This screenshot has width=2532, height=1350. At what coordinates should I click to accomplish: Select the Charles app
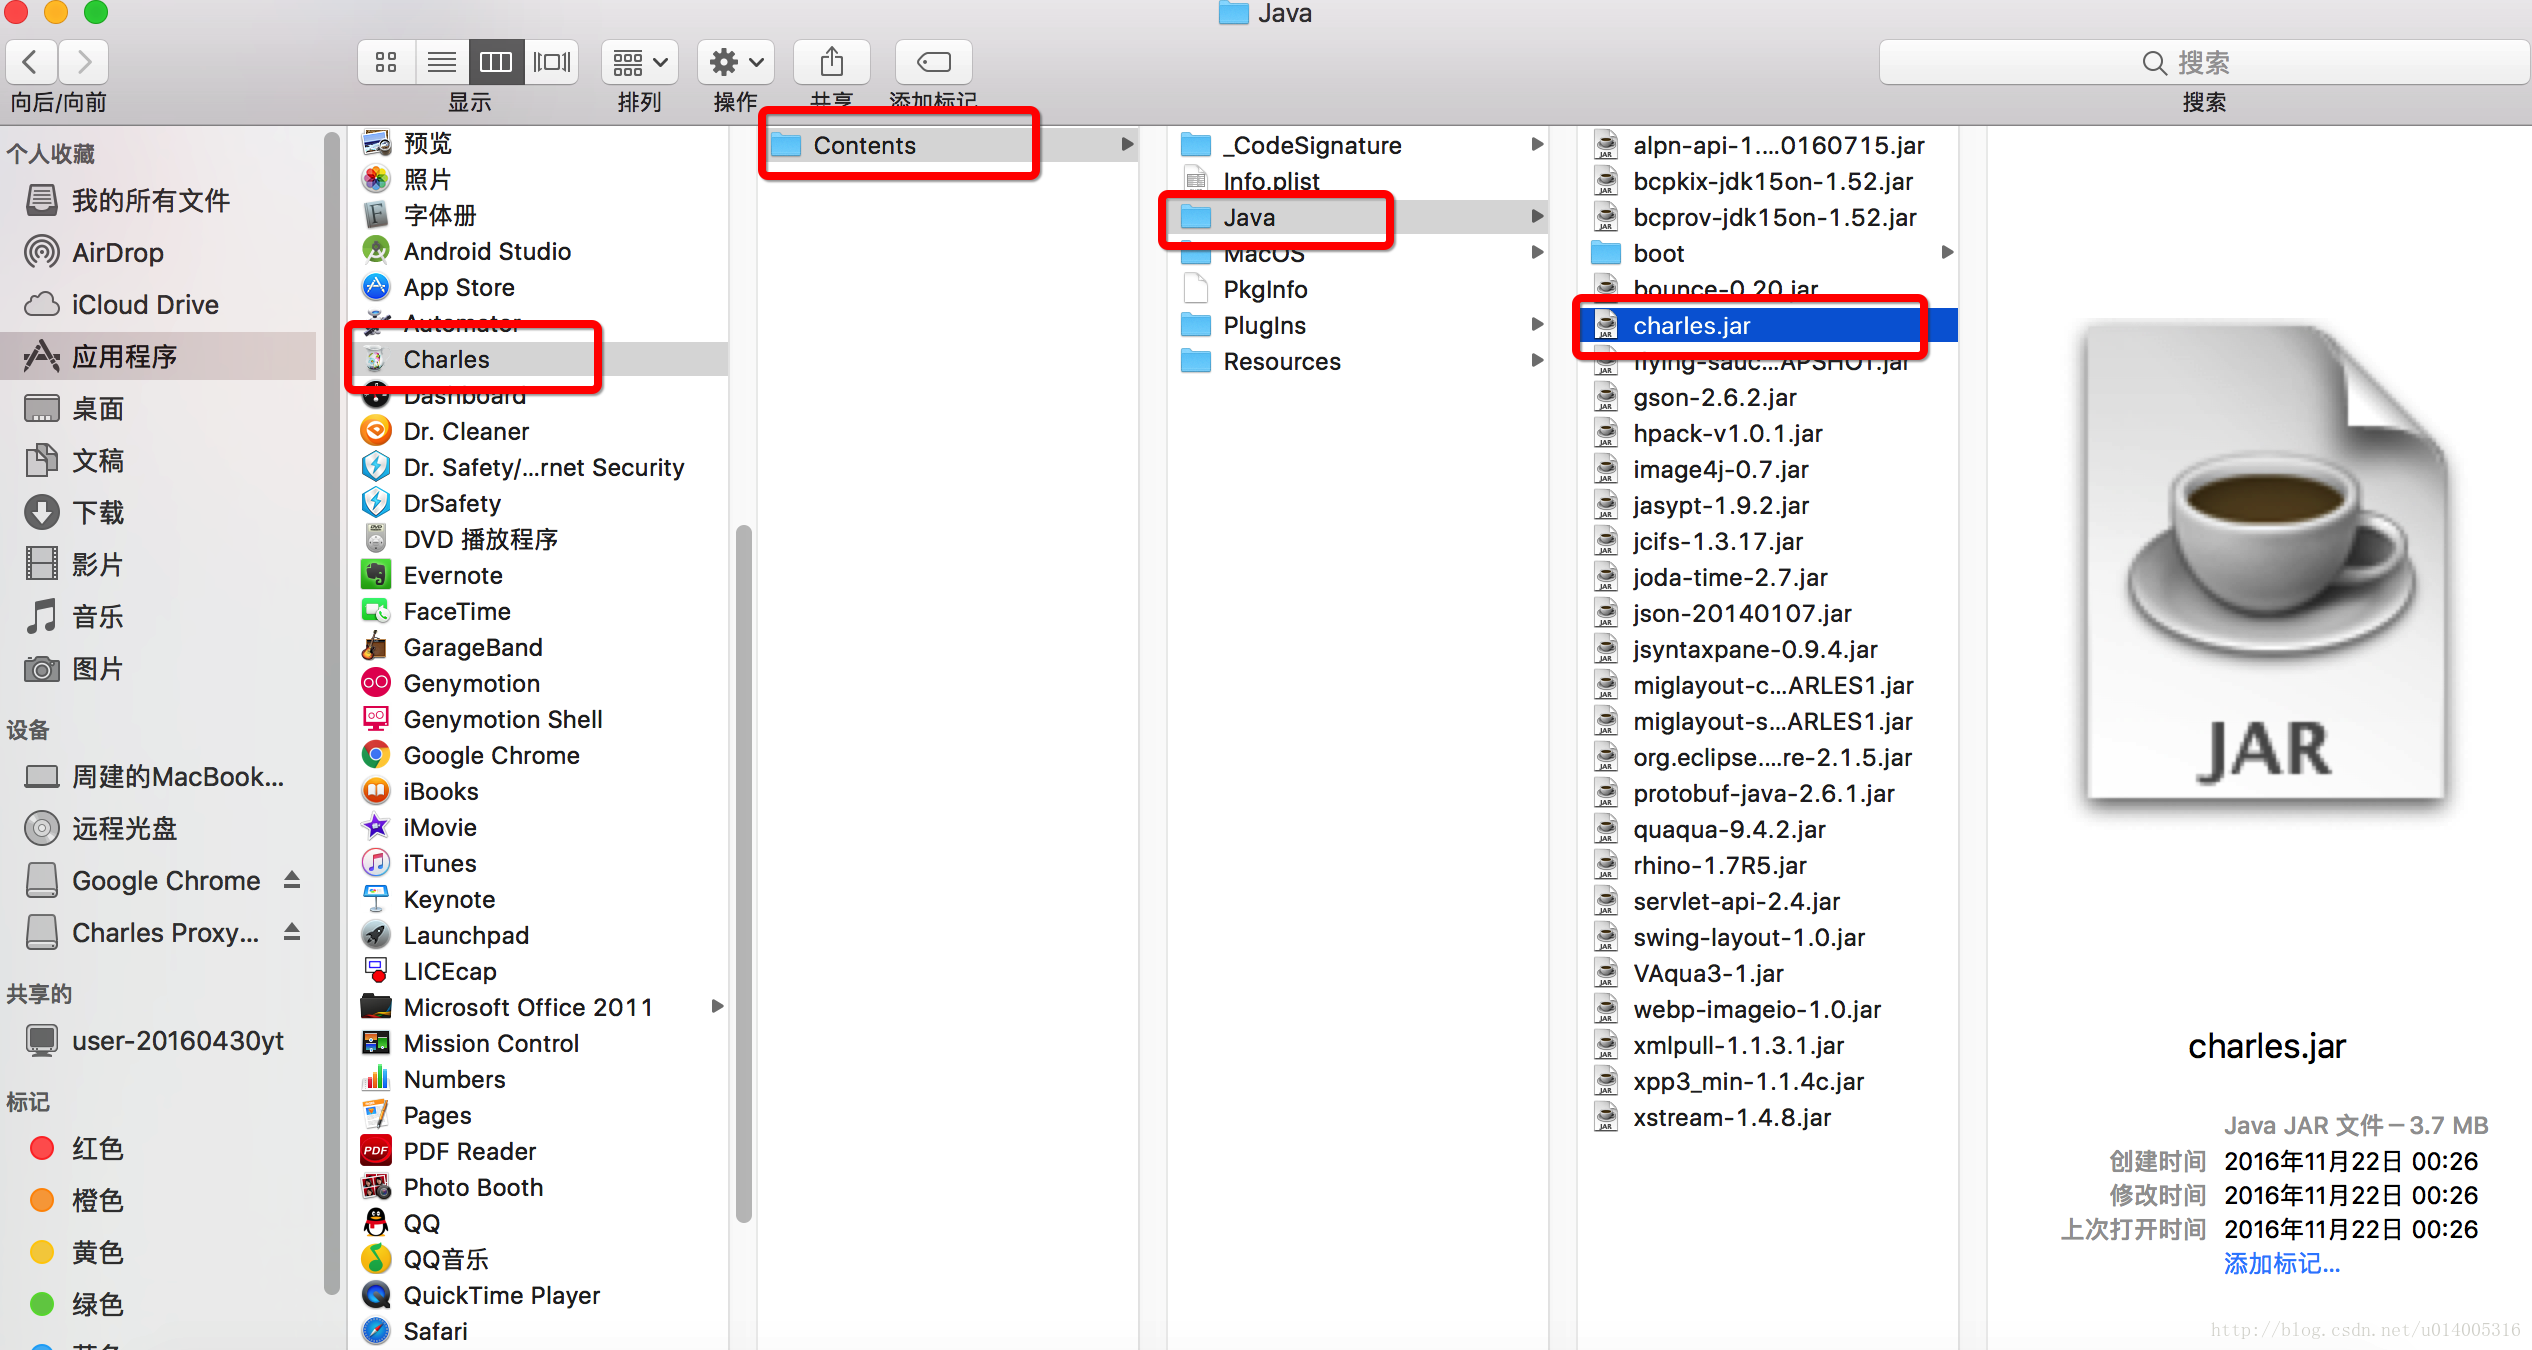click(x=540, y=359)
